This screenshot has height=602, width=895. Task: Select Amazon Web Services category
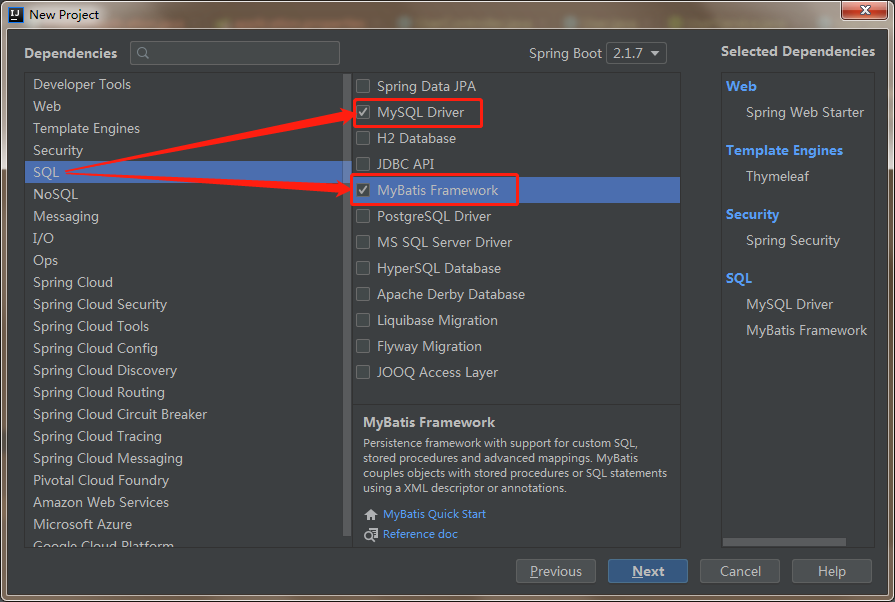tap(184, 503)
